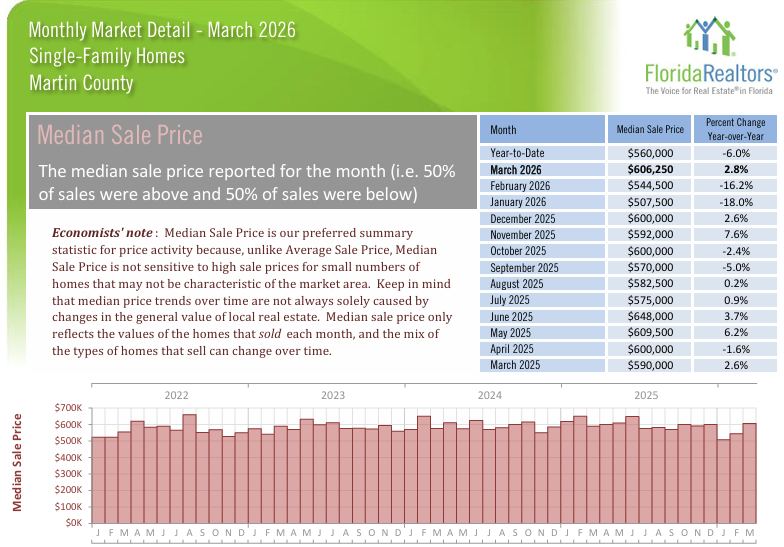Click the vertical 'Median Sale Price' axis title
Image resolution: width=784 pixels, height=547 pixels.
17,463
